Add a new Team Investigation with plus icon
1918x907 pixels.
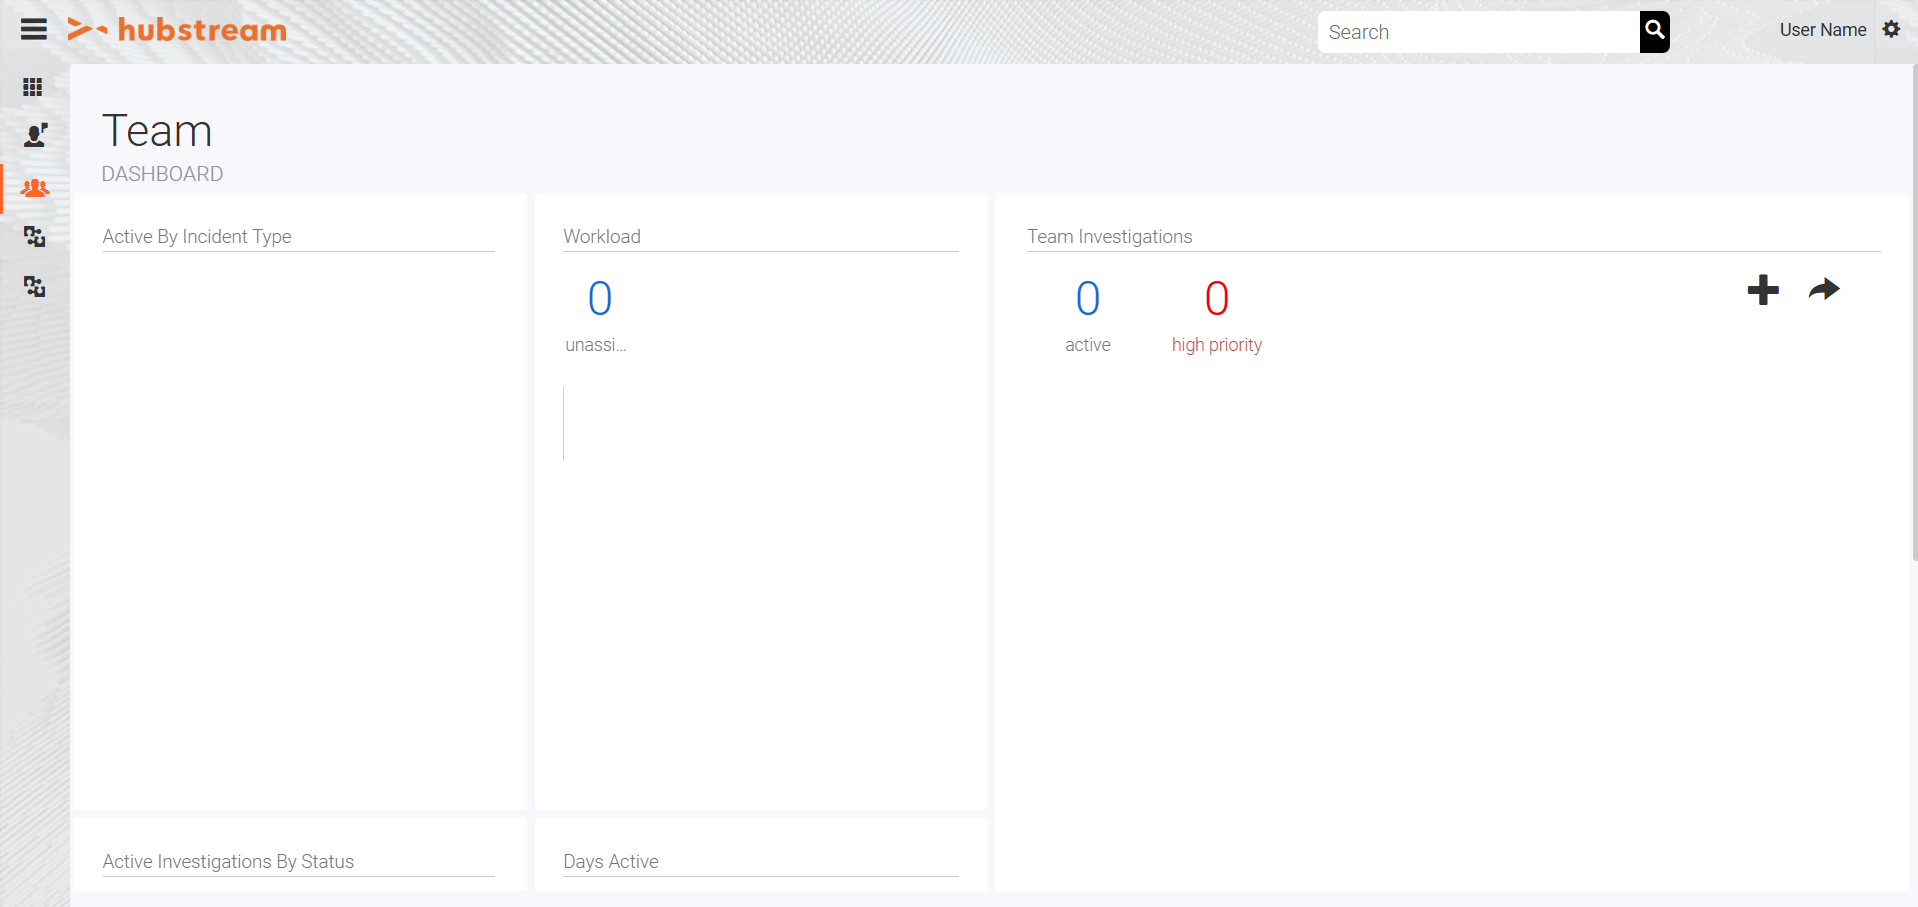click(x=1763, y=291)
